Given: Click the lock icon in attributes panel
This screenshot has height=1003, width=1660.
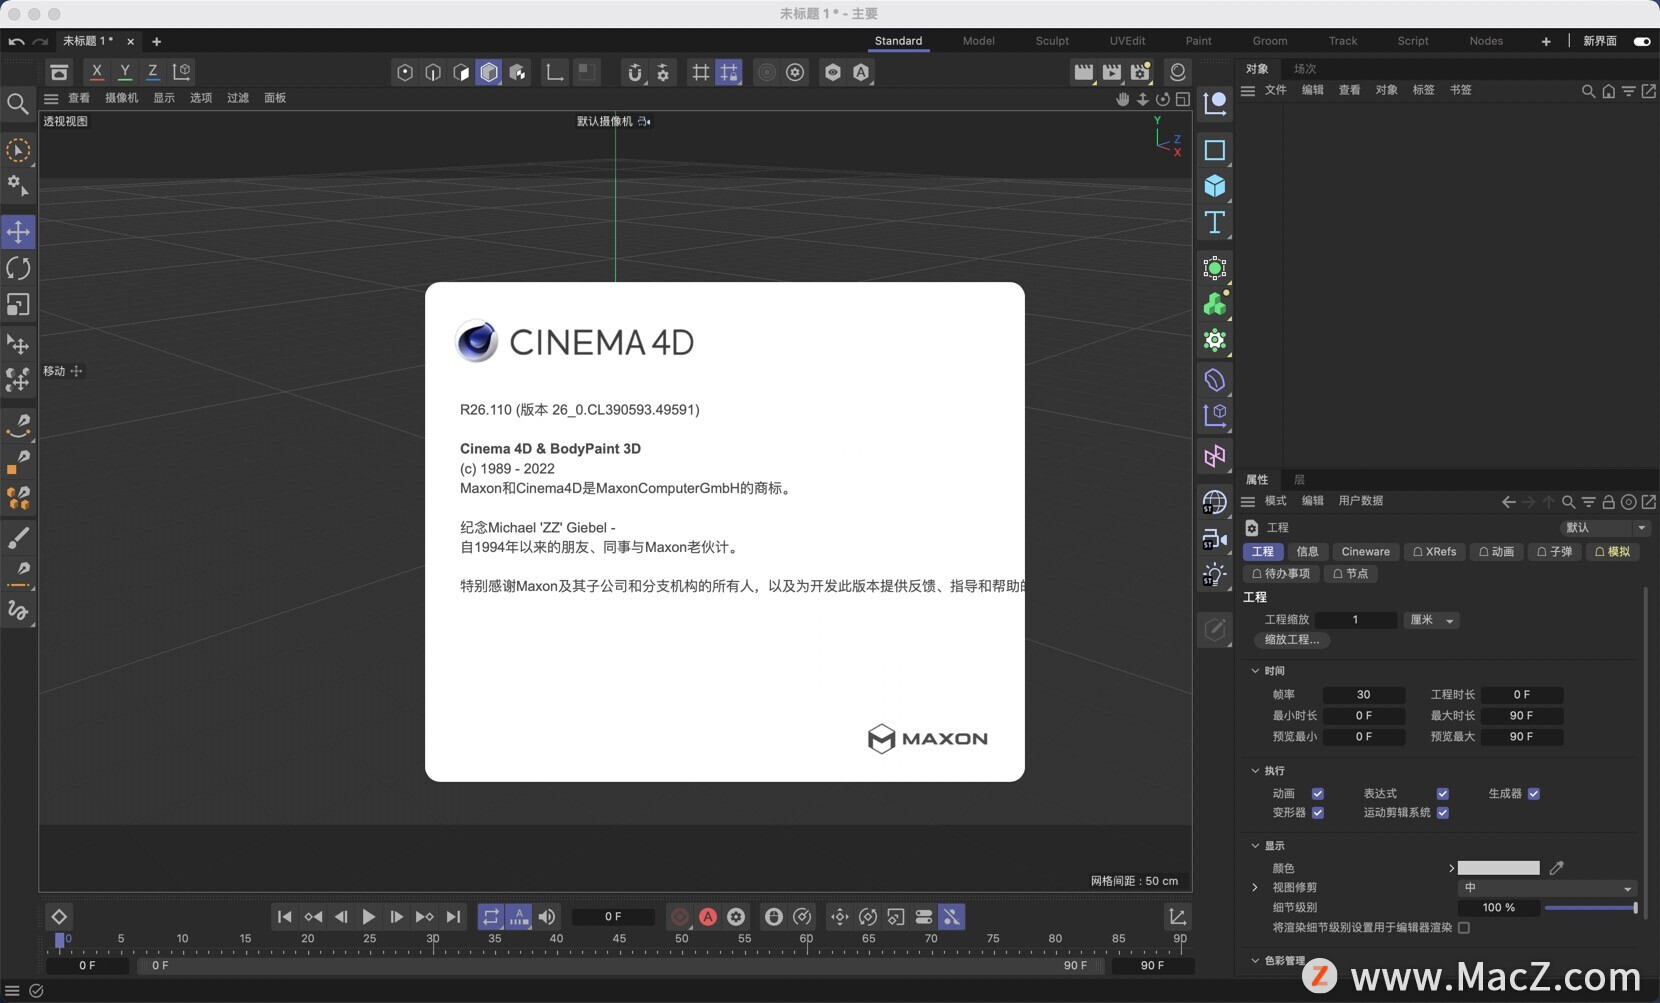Looking at the screenshot, I should 1609,502.
